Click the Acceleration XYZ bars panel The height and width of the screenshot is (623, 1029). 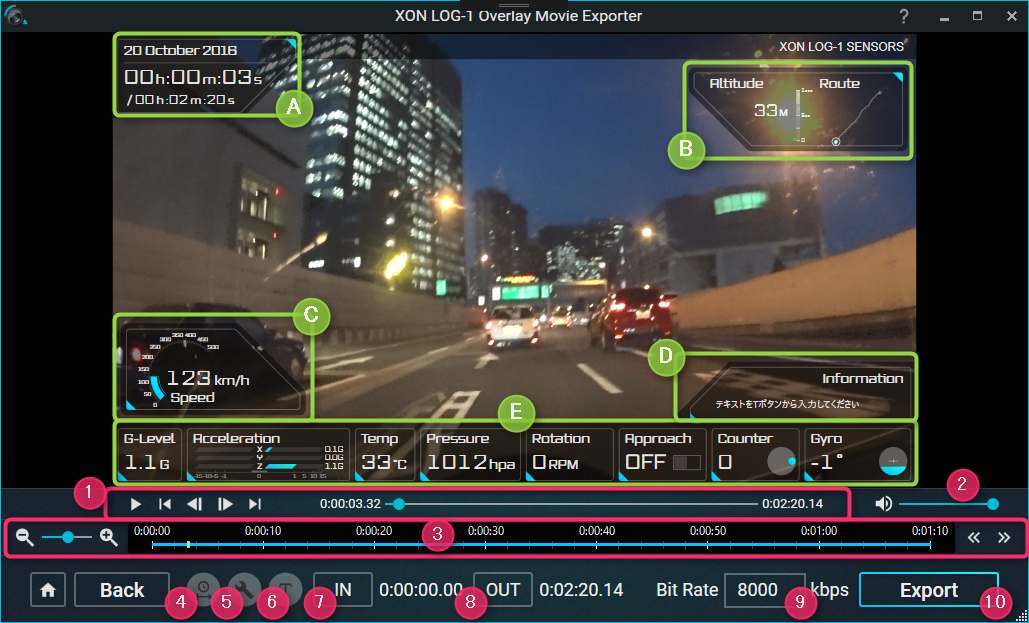(268, 455)
